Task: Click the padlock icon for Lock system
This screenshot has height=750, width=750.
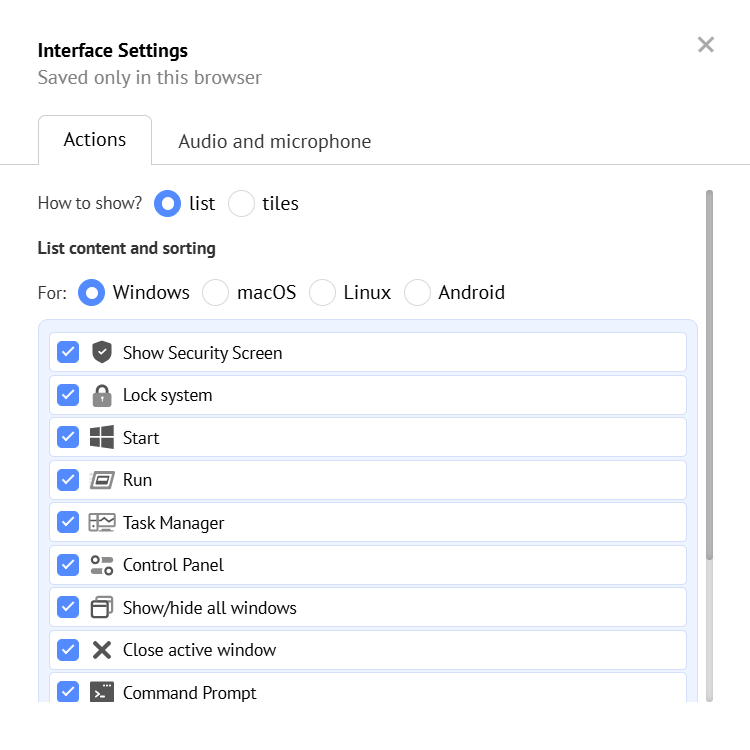Action: tap(102, 395)
